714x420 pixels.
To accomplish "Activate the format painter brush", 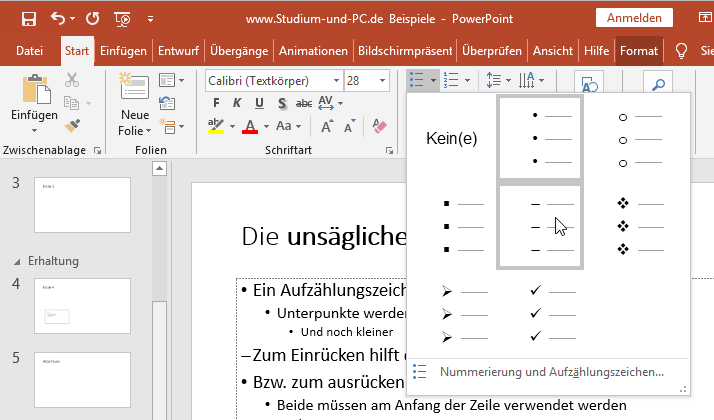I will tap(72, 126).
